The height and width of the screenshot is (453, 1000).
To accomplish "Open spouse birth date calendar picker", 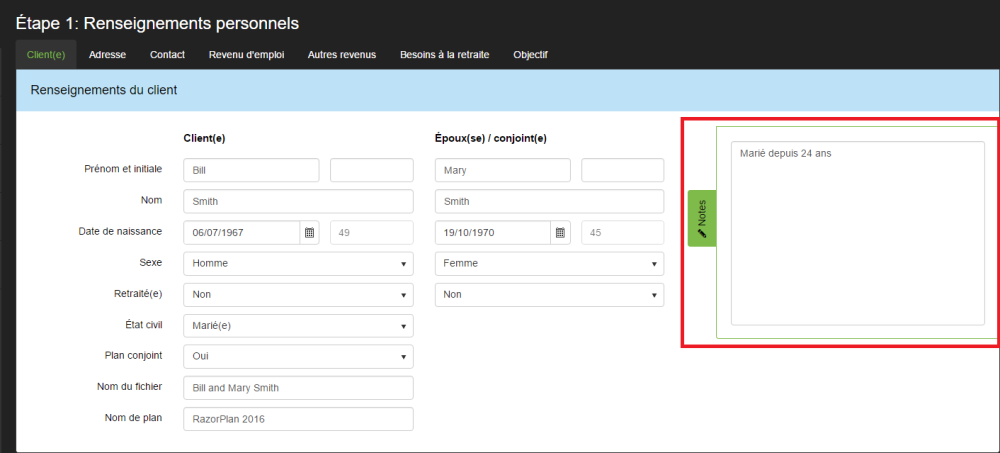I will (x=561, y=233).
